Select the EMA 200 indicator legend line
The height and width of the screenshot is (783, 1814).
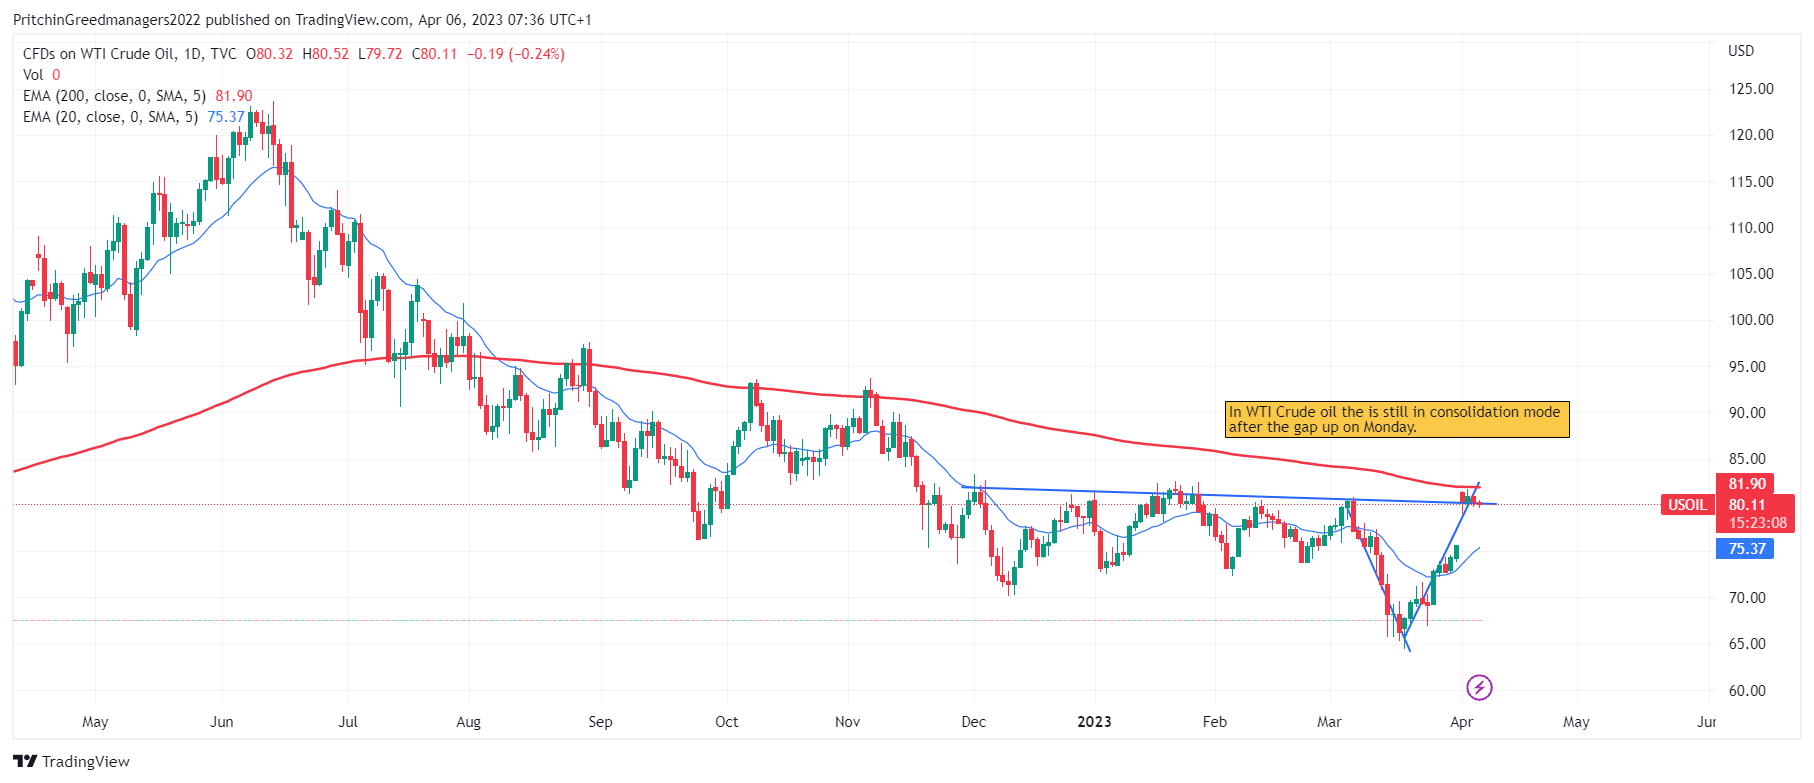click(138, 96)
